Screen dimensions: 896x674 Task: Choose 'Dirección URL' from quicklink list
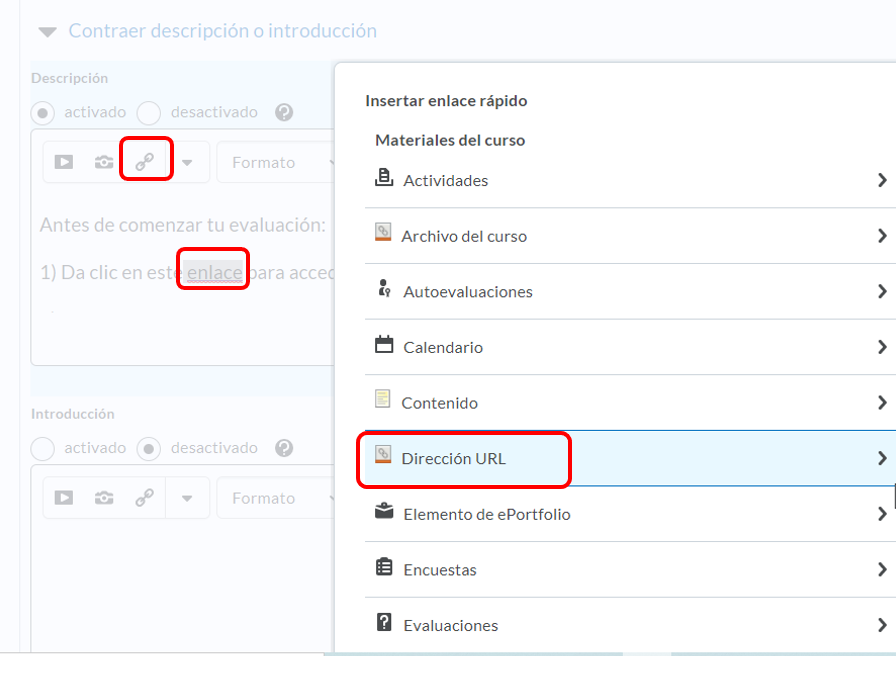coord(454,459)
